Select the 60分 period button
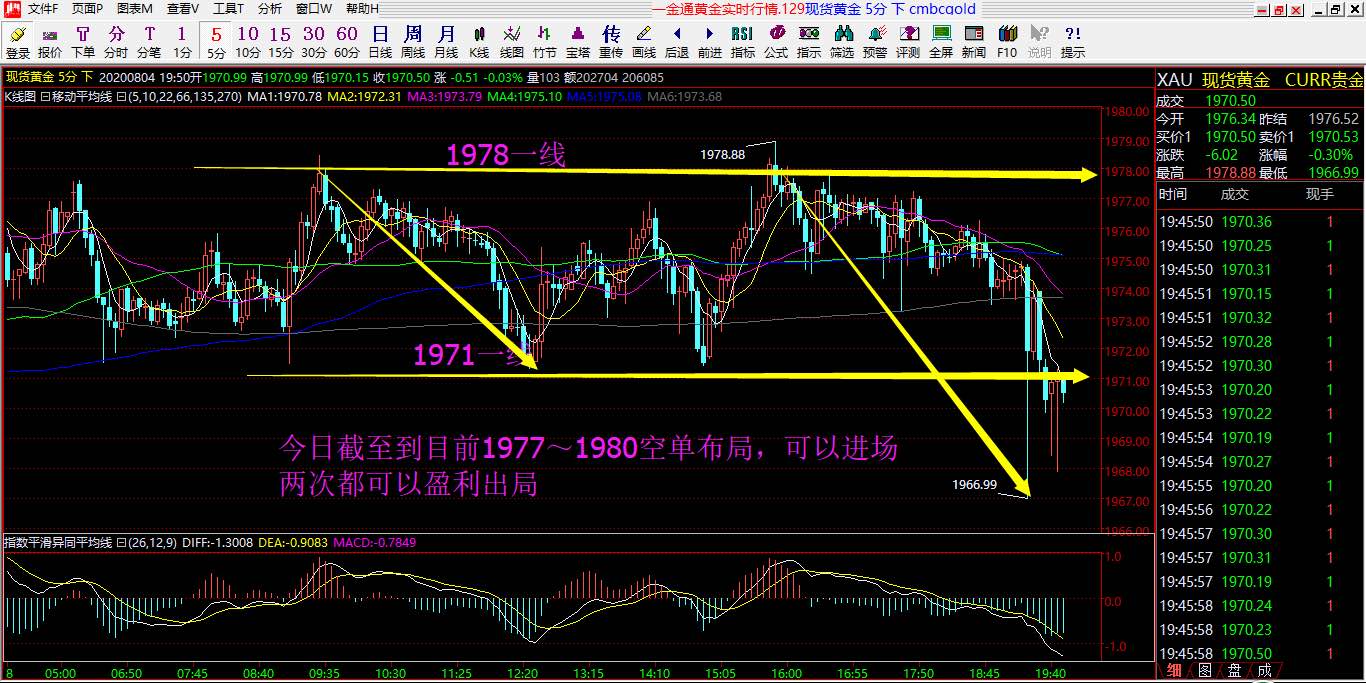 click(347, 43)
